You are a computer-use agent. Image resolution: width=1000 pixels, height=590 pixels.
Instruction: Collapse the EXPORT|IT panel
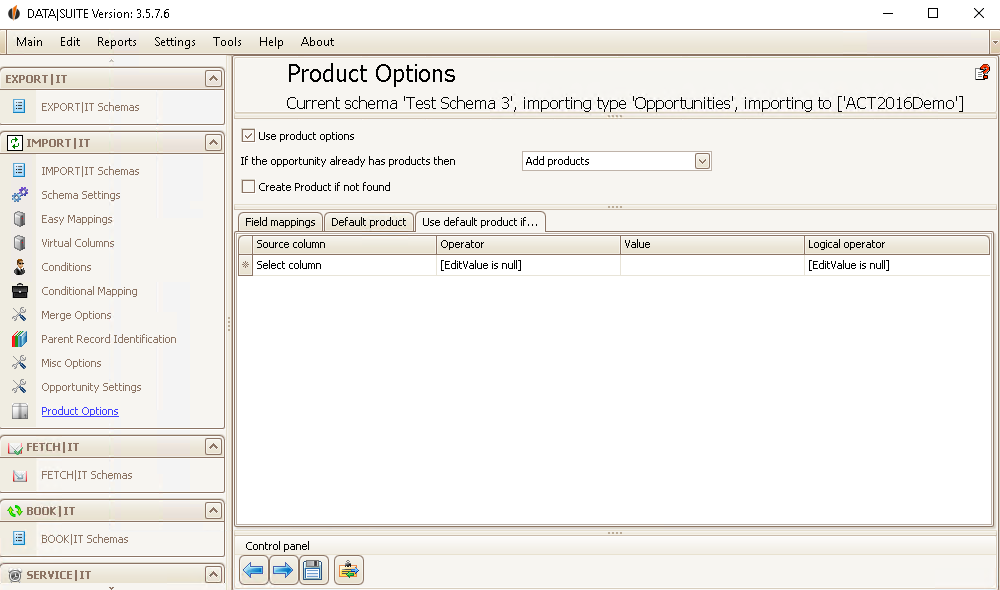tap(213, 78)
